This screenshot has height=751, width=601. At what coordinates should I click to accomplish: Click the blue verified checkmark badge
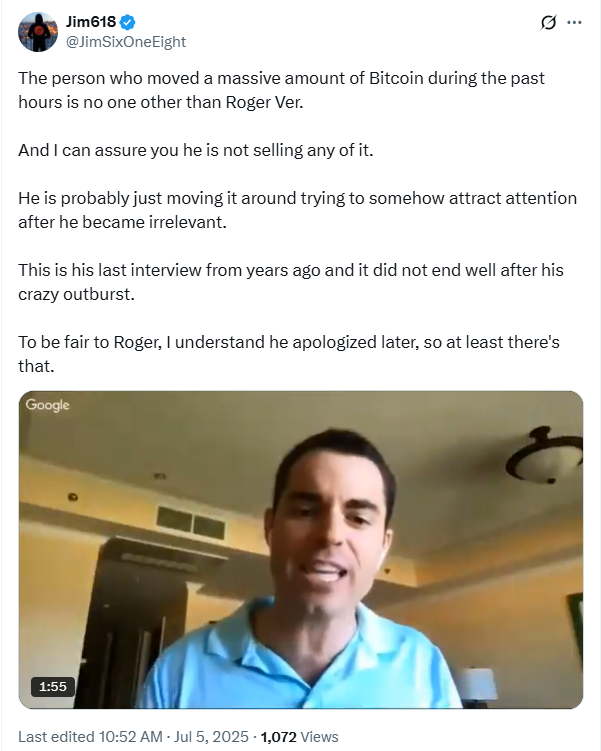127,22
